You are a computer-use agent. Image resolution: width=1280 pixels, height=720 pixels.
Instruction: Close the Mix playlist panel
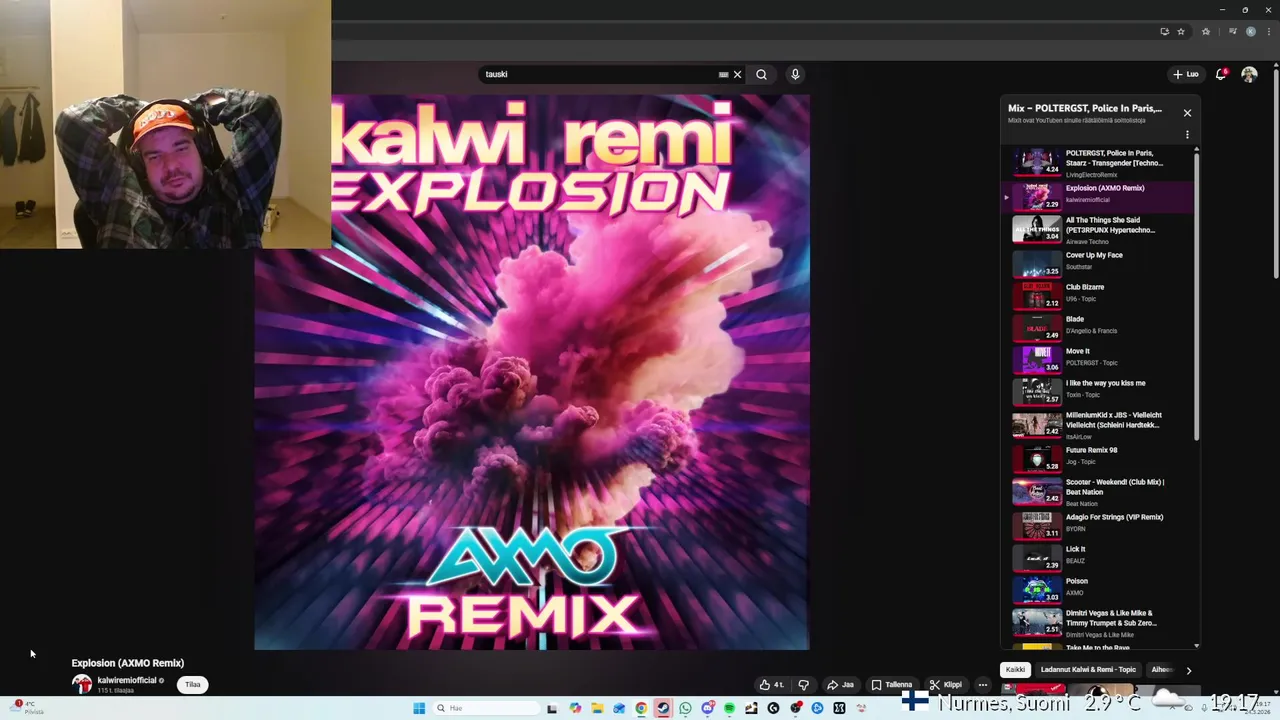point(1187,113)
